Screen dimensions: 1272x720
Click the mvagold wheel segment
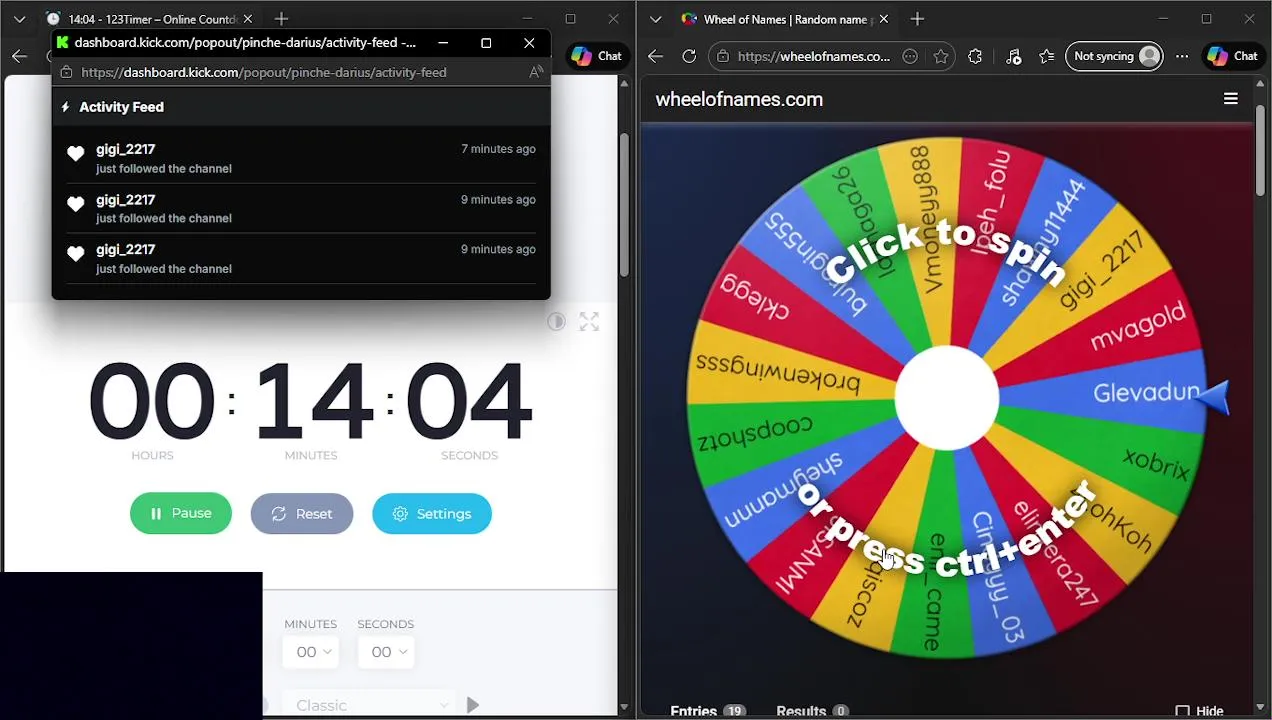coord(1138,326)
